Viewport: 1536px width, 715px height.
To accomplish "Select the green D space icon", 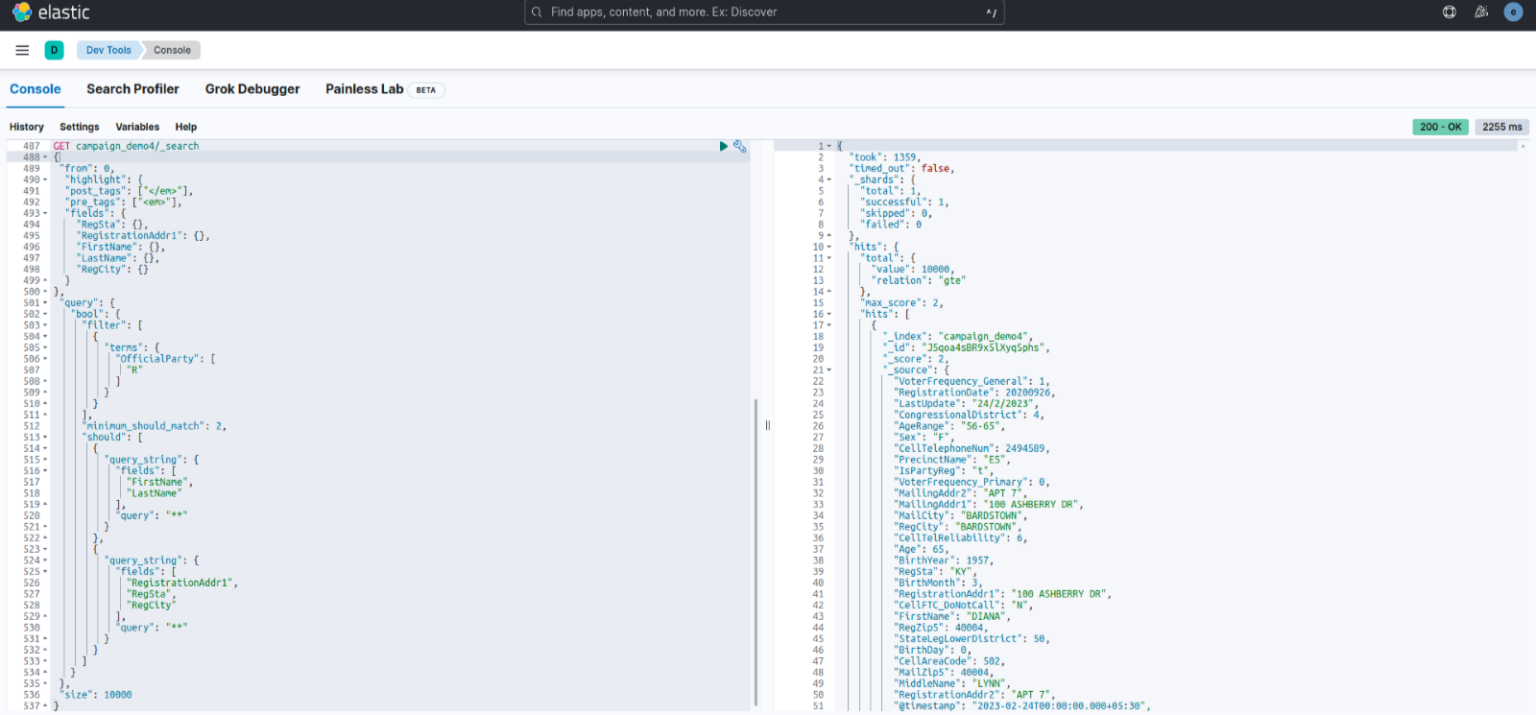I will pyautogui.click(x=54, y=48).
